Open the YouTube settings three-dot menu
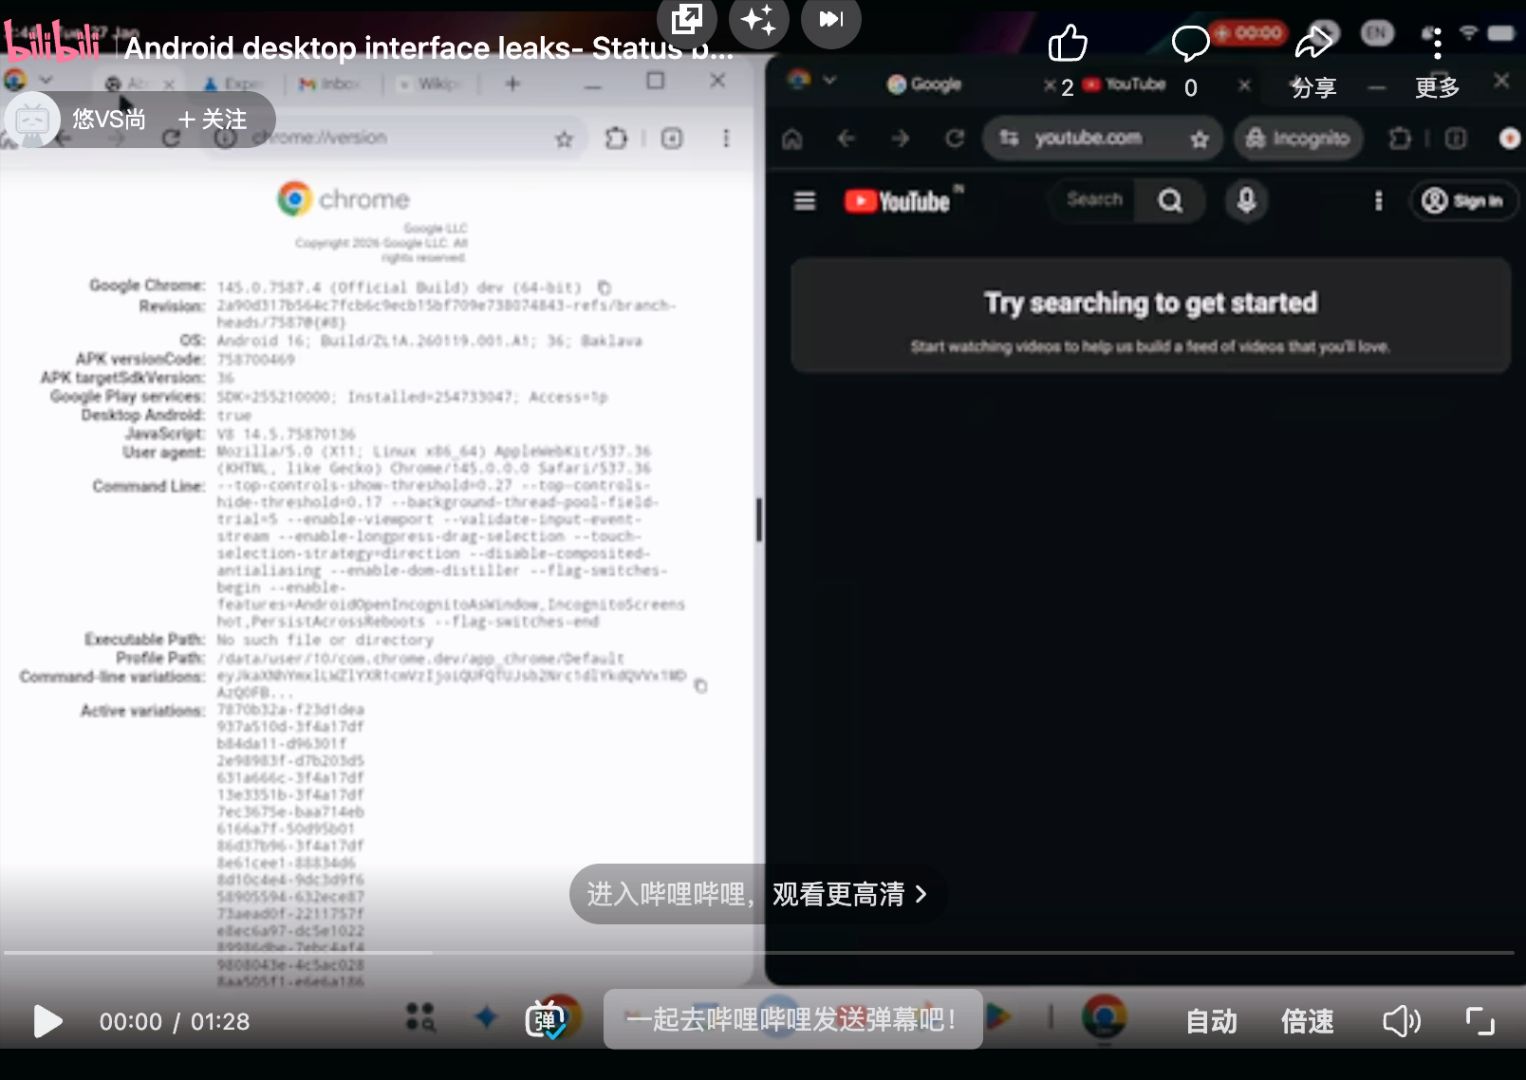 [x=1378, y=201]
